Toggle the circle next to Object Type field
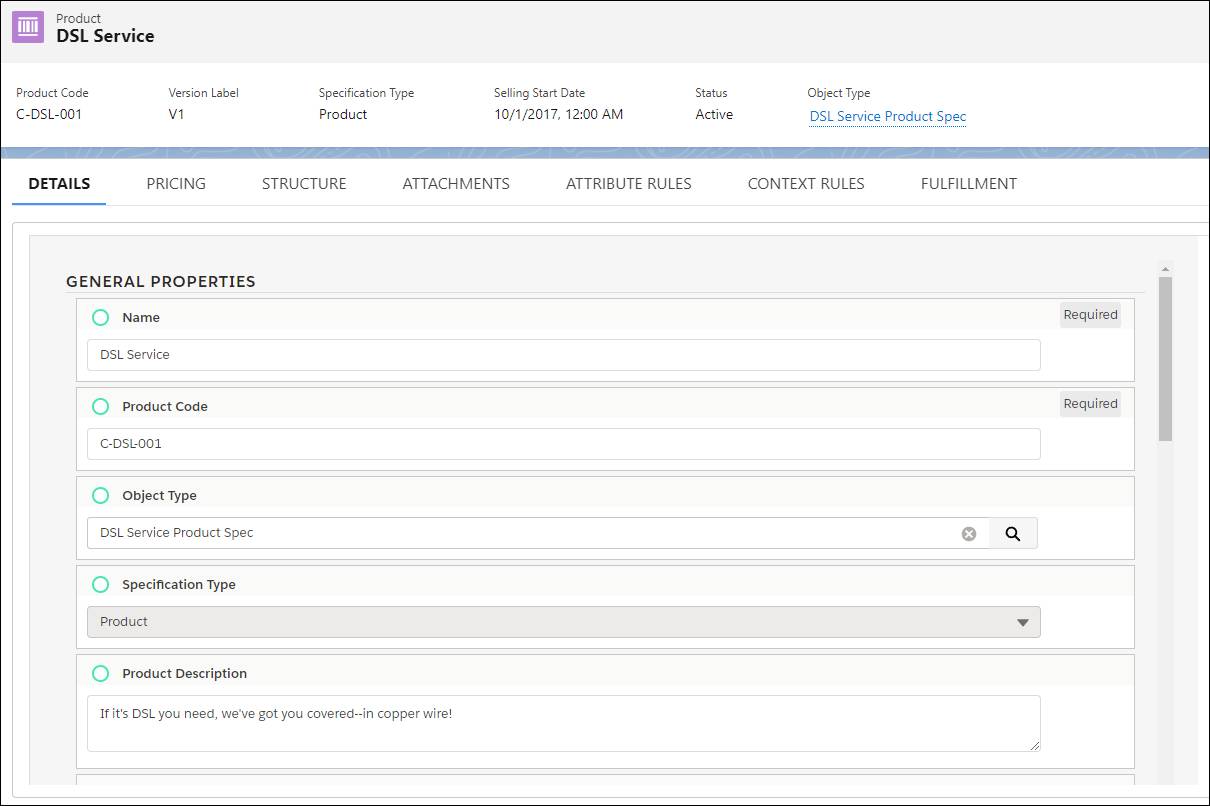This screenshot has width=1210, height=806. pos(100,495)
